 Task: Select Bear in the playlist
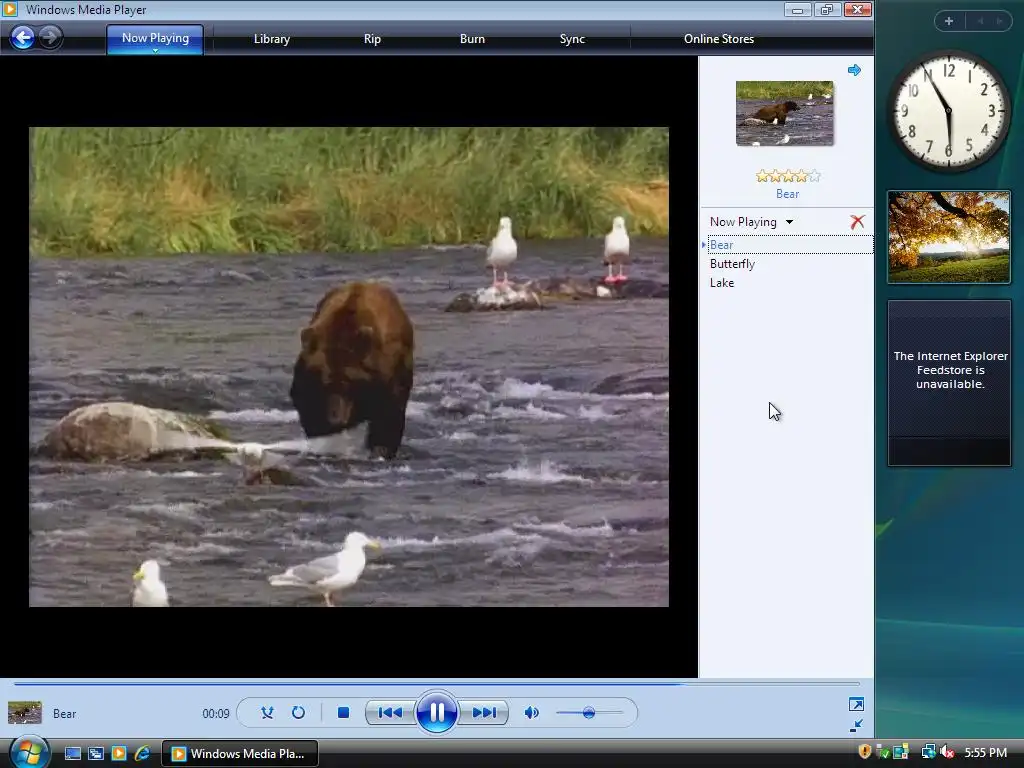(790, 245)
